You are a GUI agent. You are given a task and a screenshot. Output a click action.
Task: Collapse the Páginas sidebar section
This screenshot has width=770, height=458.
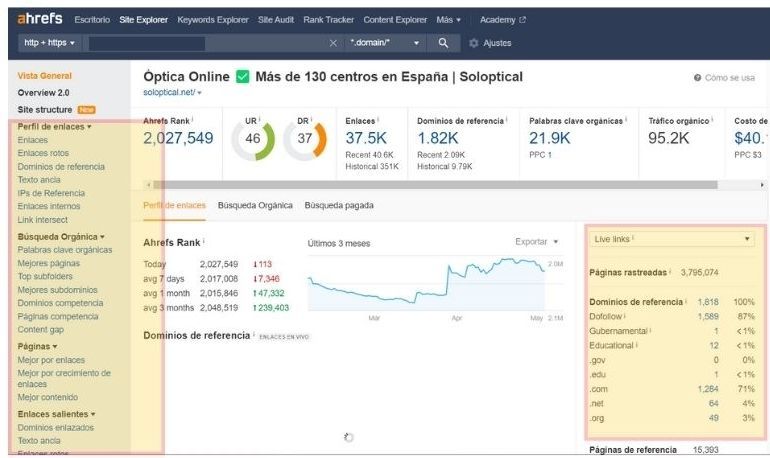coord(37,346)
